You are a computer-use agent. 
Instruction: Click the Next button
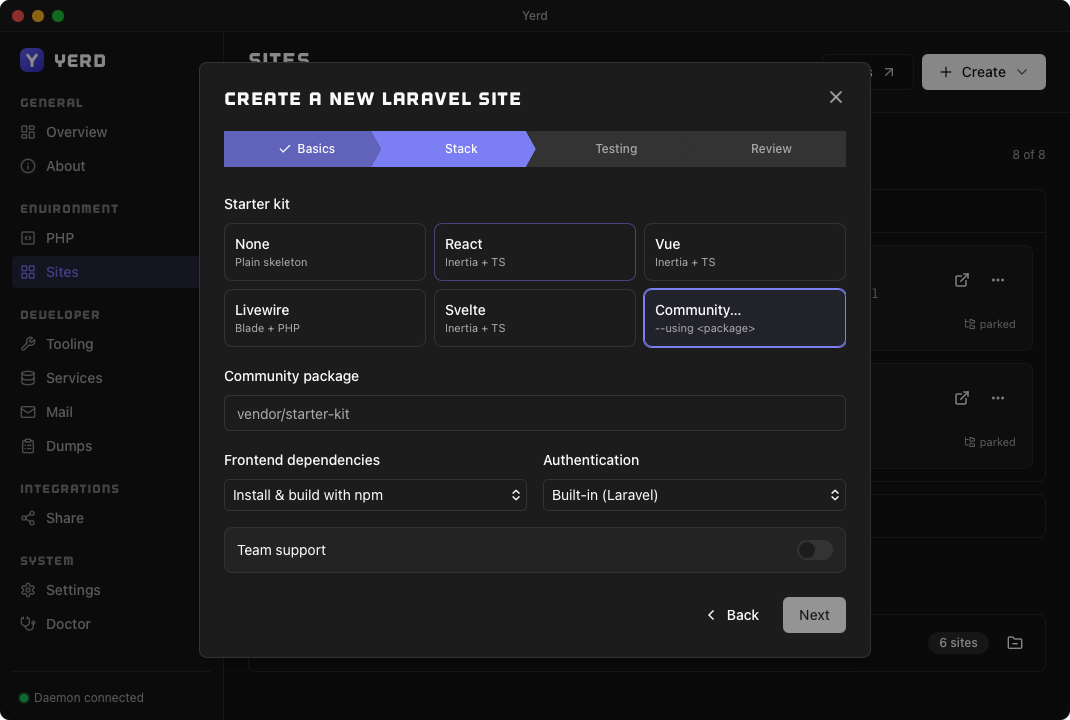click(814, 615)
